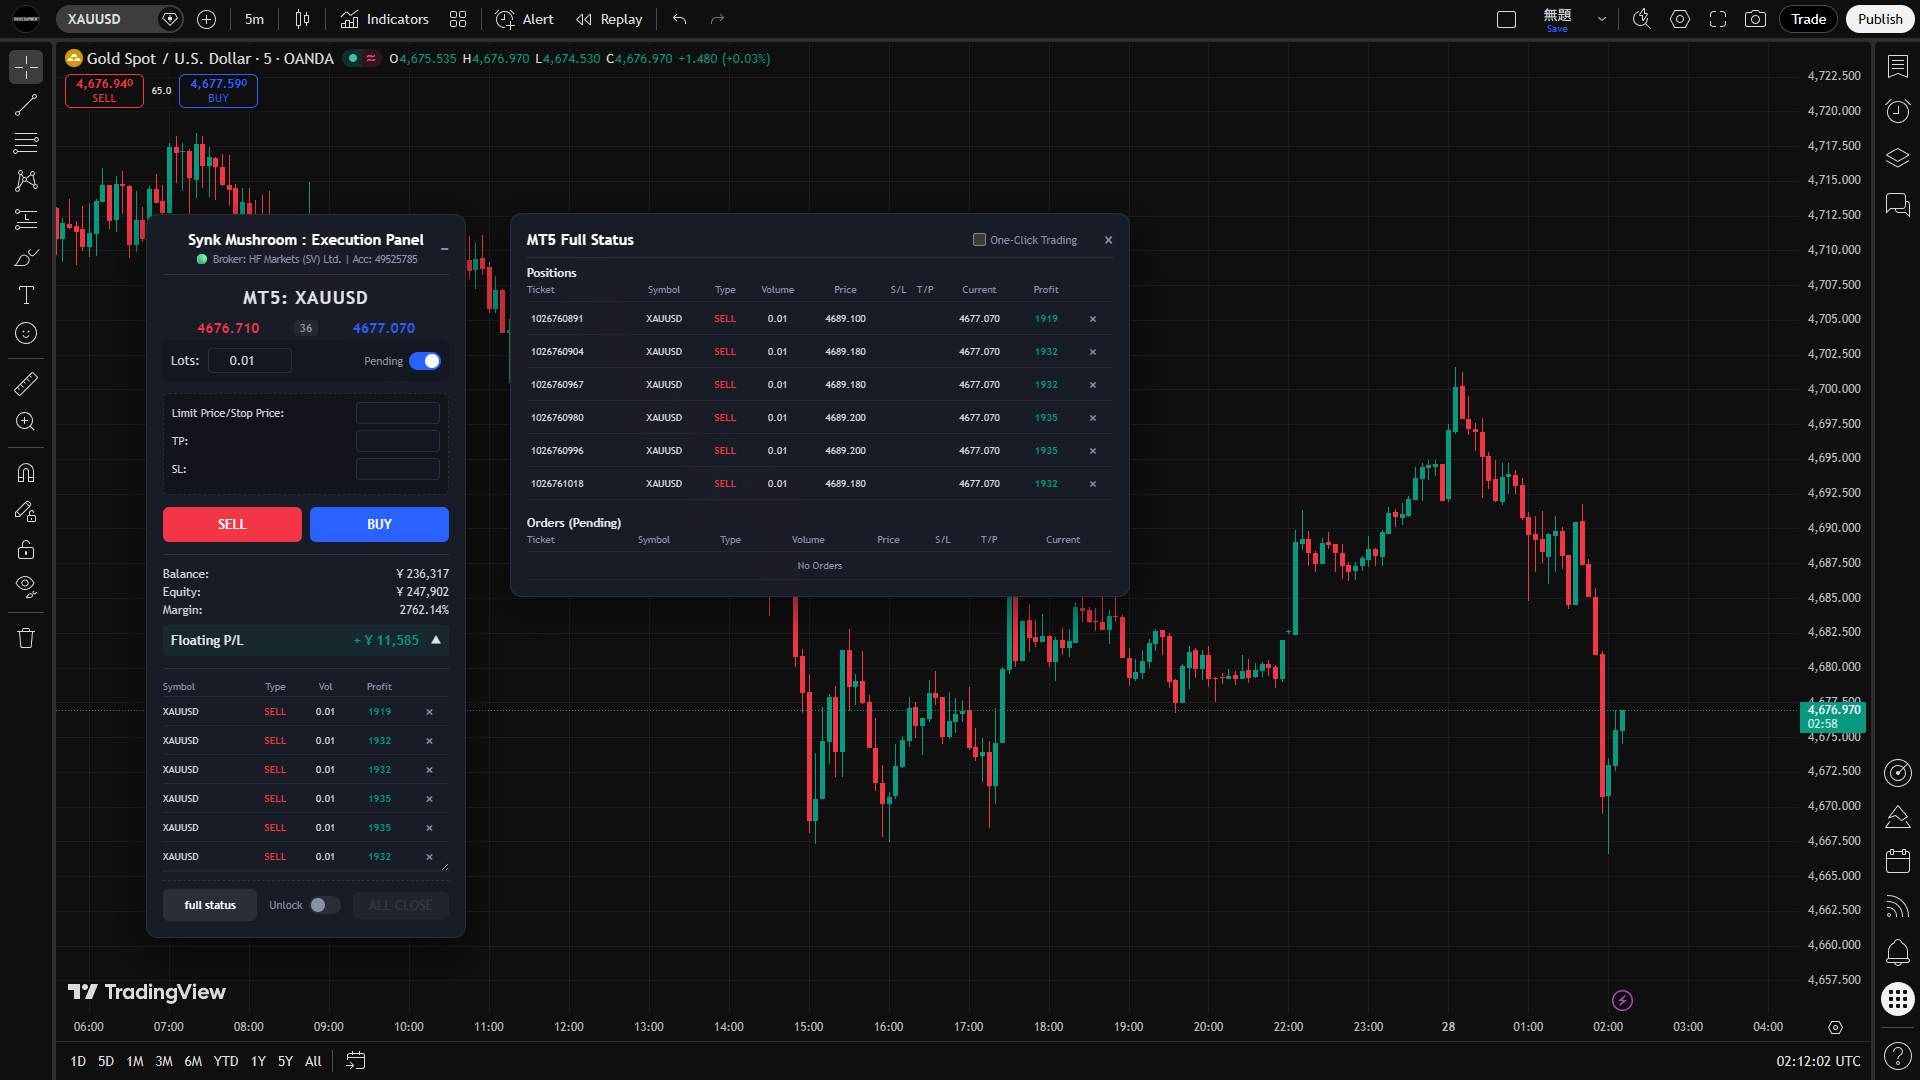Open the Pine editor icon in sidebar
Image resolution: width=1920 pixels, height=1080 pixels.
(1897, 818)
